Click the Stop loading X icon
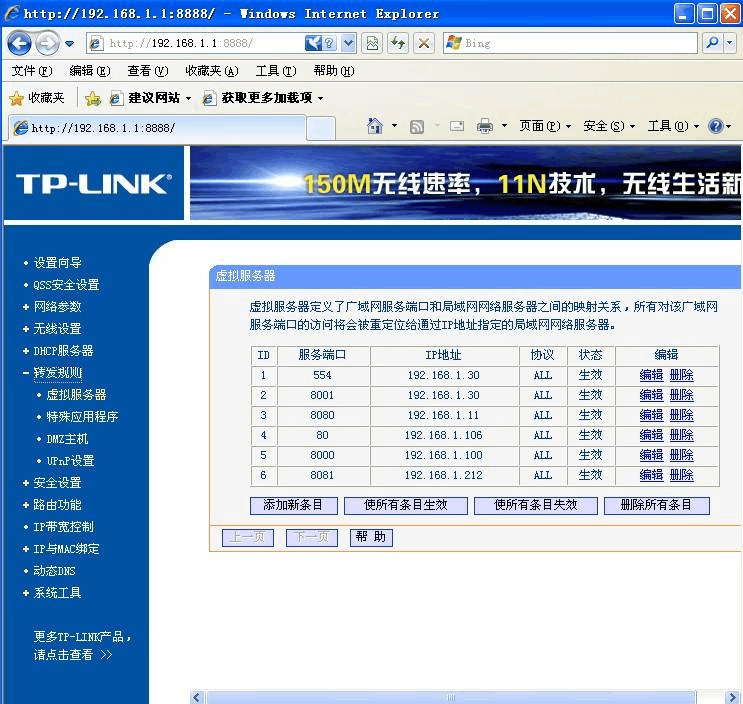 tap(424, 43)
